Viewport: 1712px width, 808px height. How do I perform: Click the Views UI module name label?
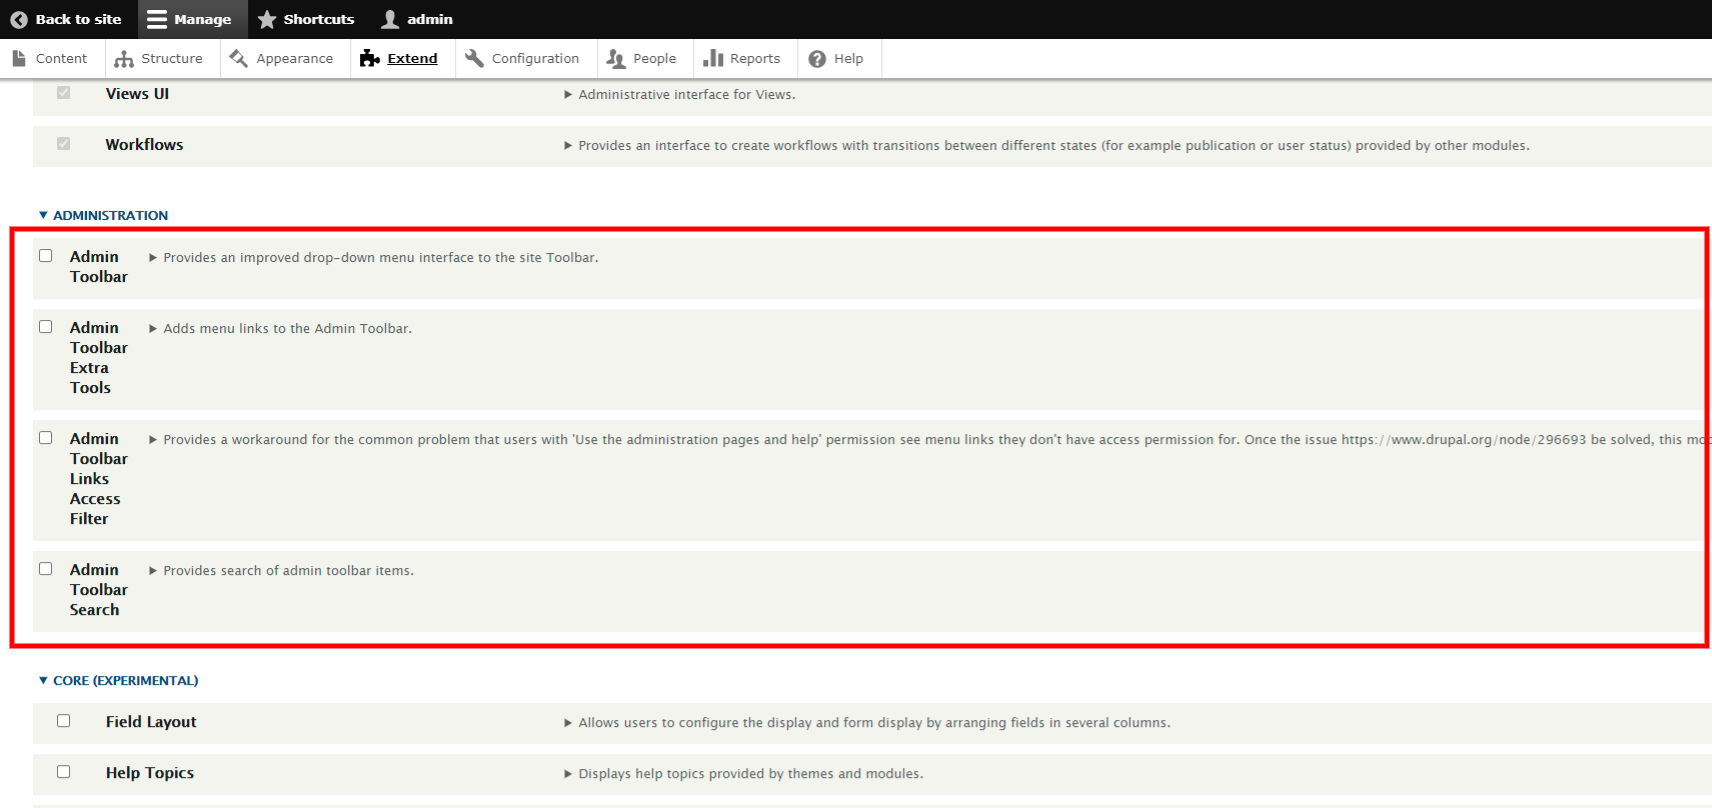[x=138, y=94]
